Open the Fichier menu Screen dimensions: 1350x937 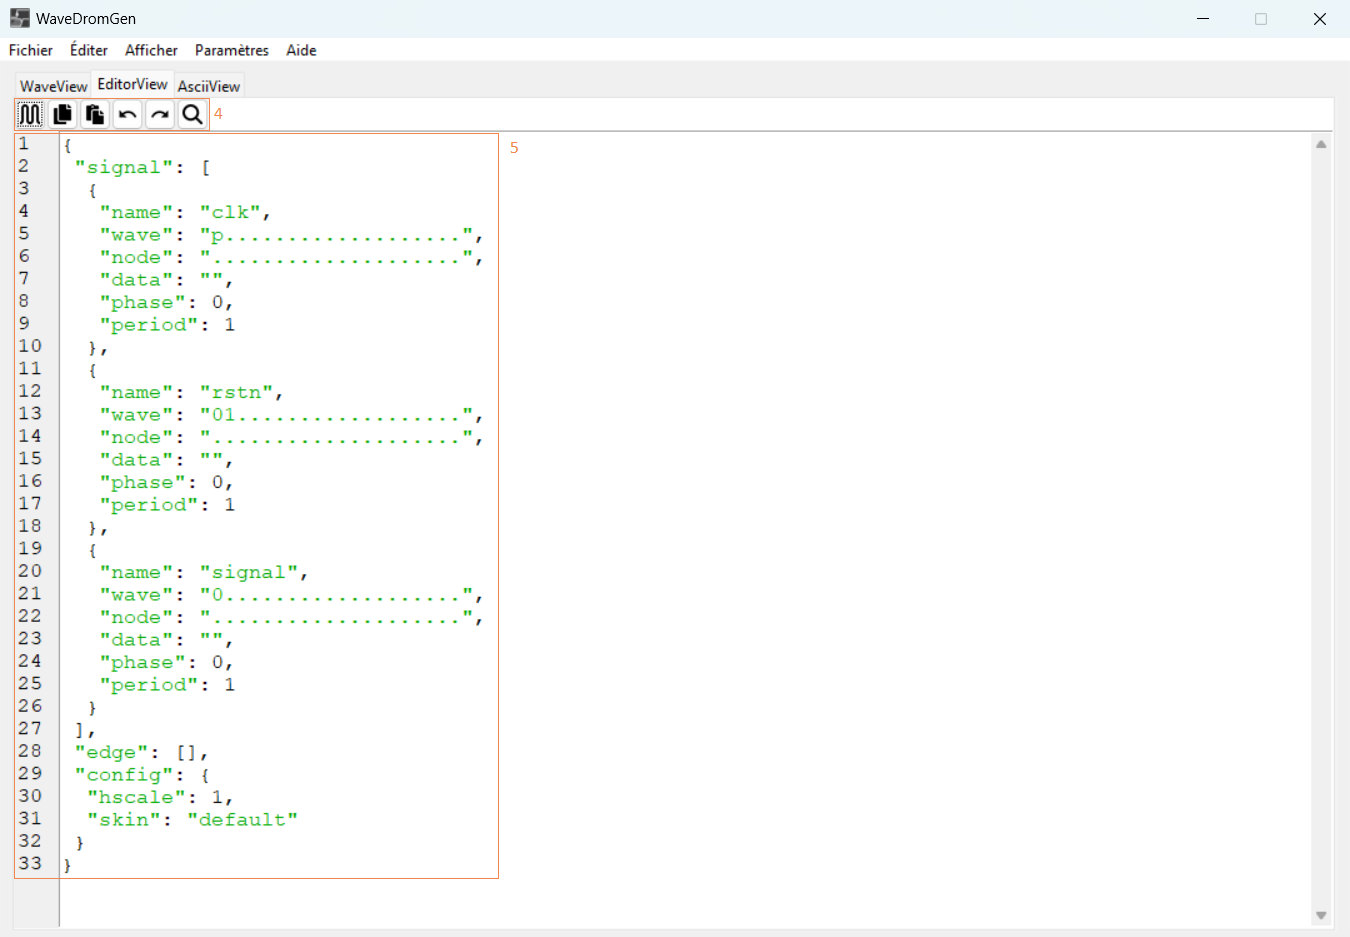tap(31, 50)
